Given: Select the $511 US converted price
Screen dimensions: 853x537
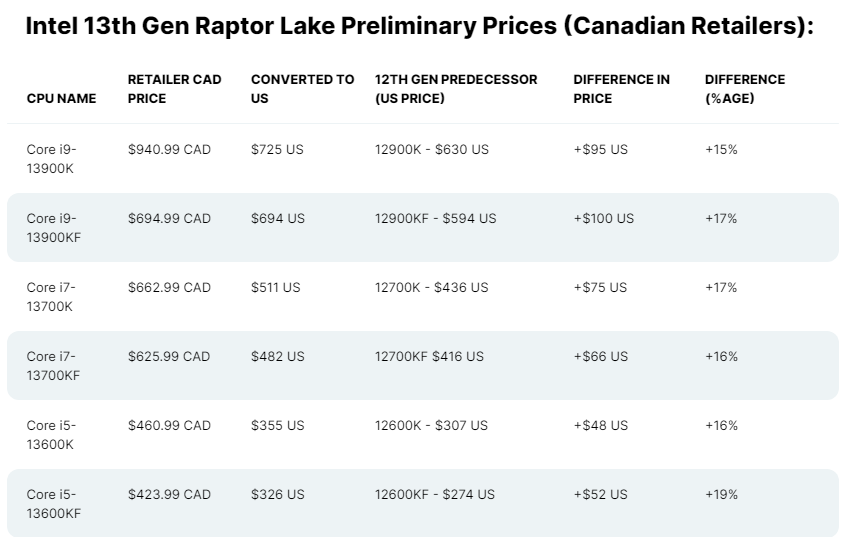Looking at the screenshot, I should point(276,288).
